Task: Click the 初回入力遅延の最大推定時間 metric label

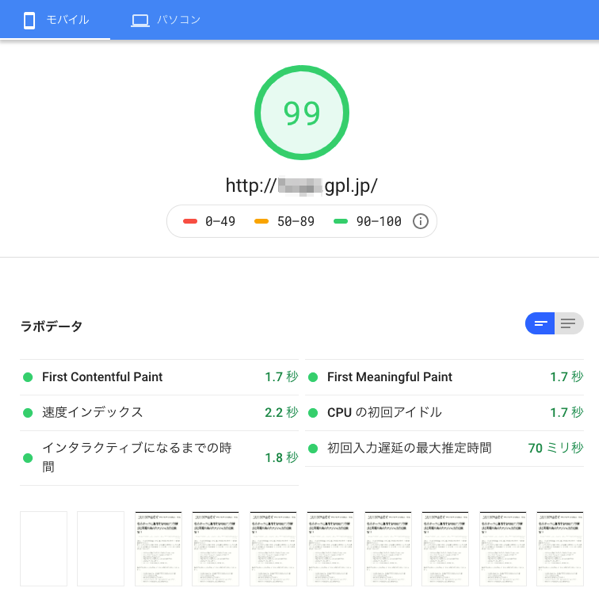Action: [x=409, y=448]
